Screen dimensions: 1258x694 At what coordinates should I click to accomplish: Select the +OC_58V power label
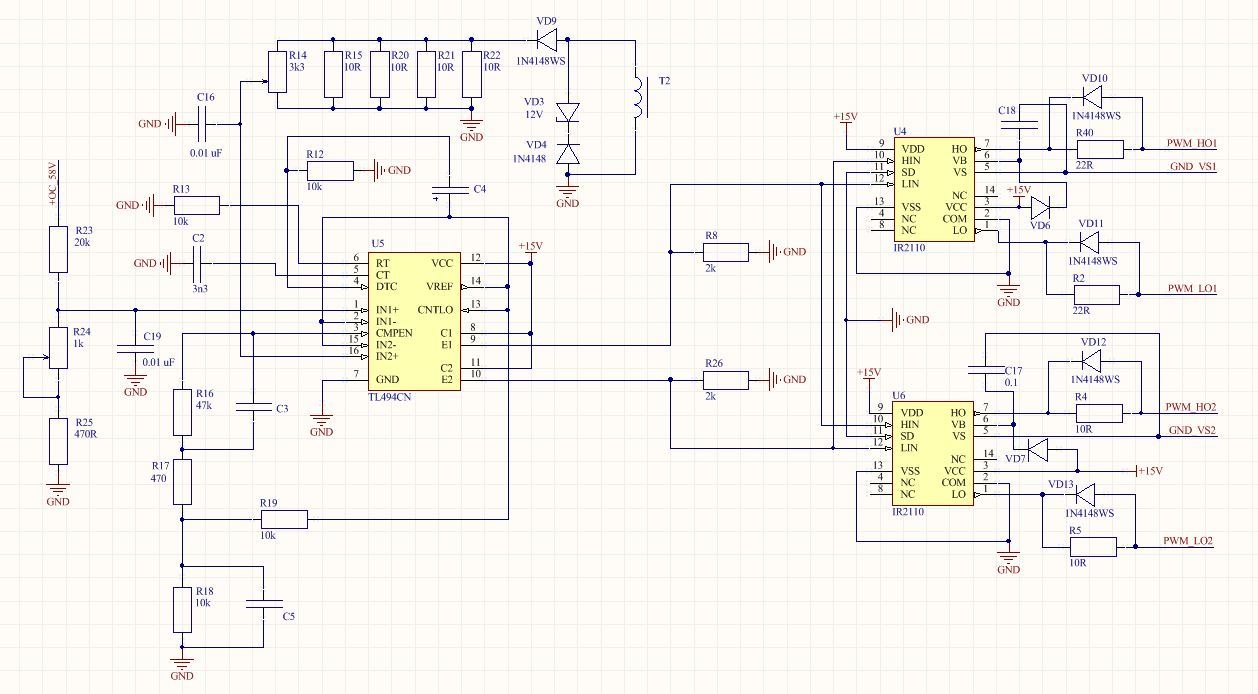coord(54,186)
